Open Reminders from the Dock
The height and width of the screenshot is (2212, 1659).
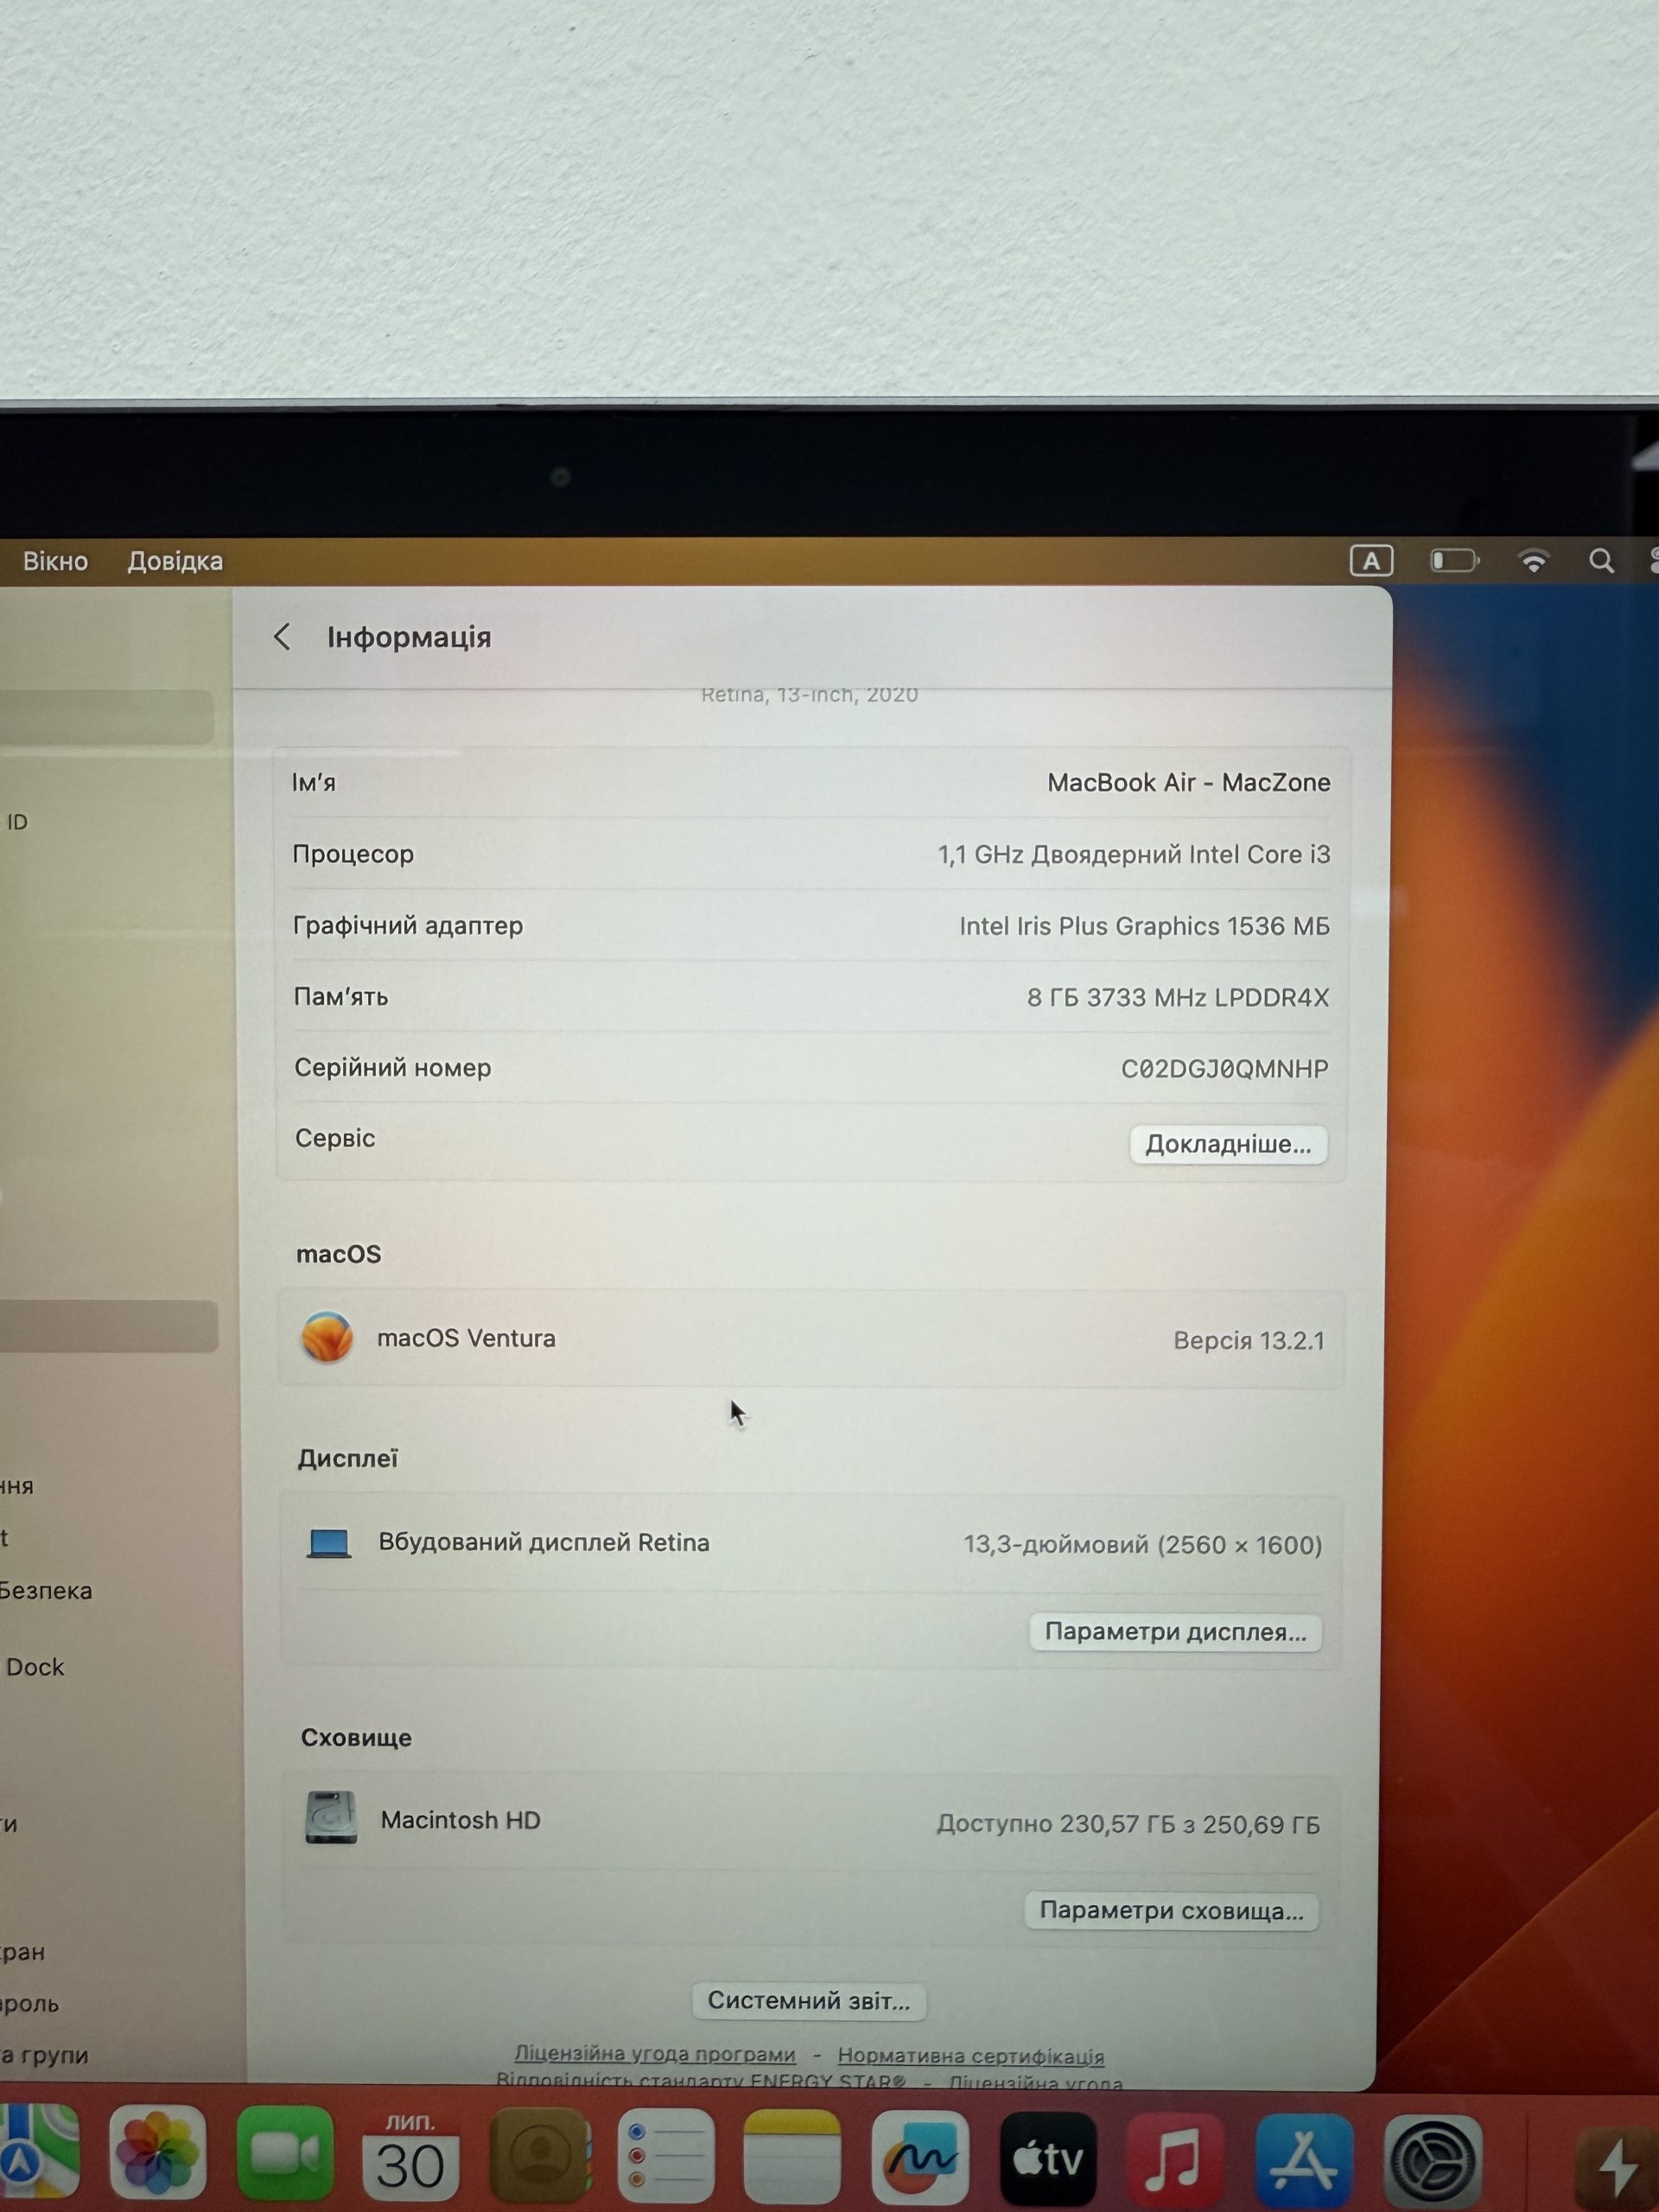point(666,2155)
